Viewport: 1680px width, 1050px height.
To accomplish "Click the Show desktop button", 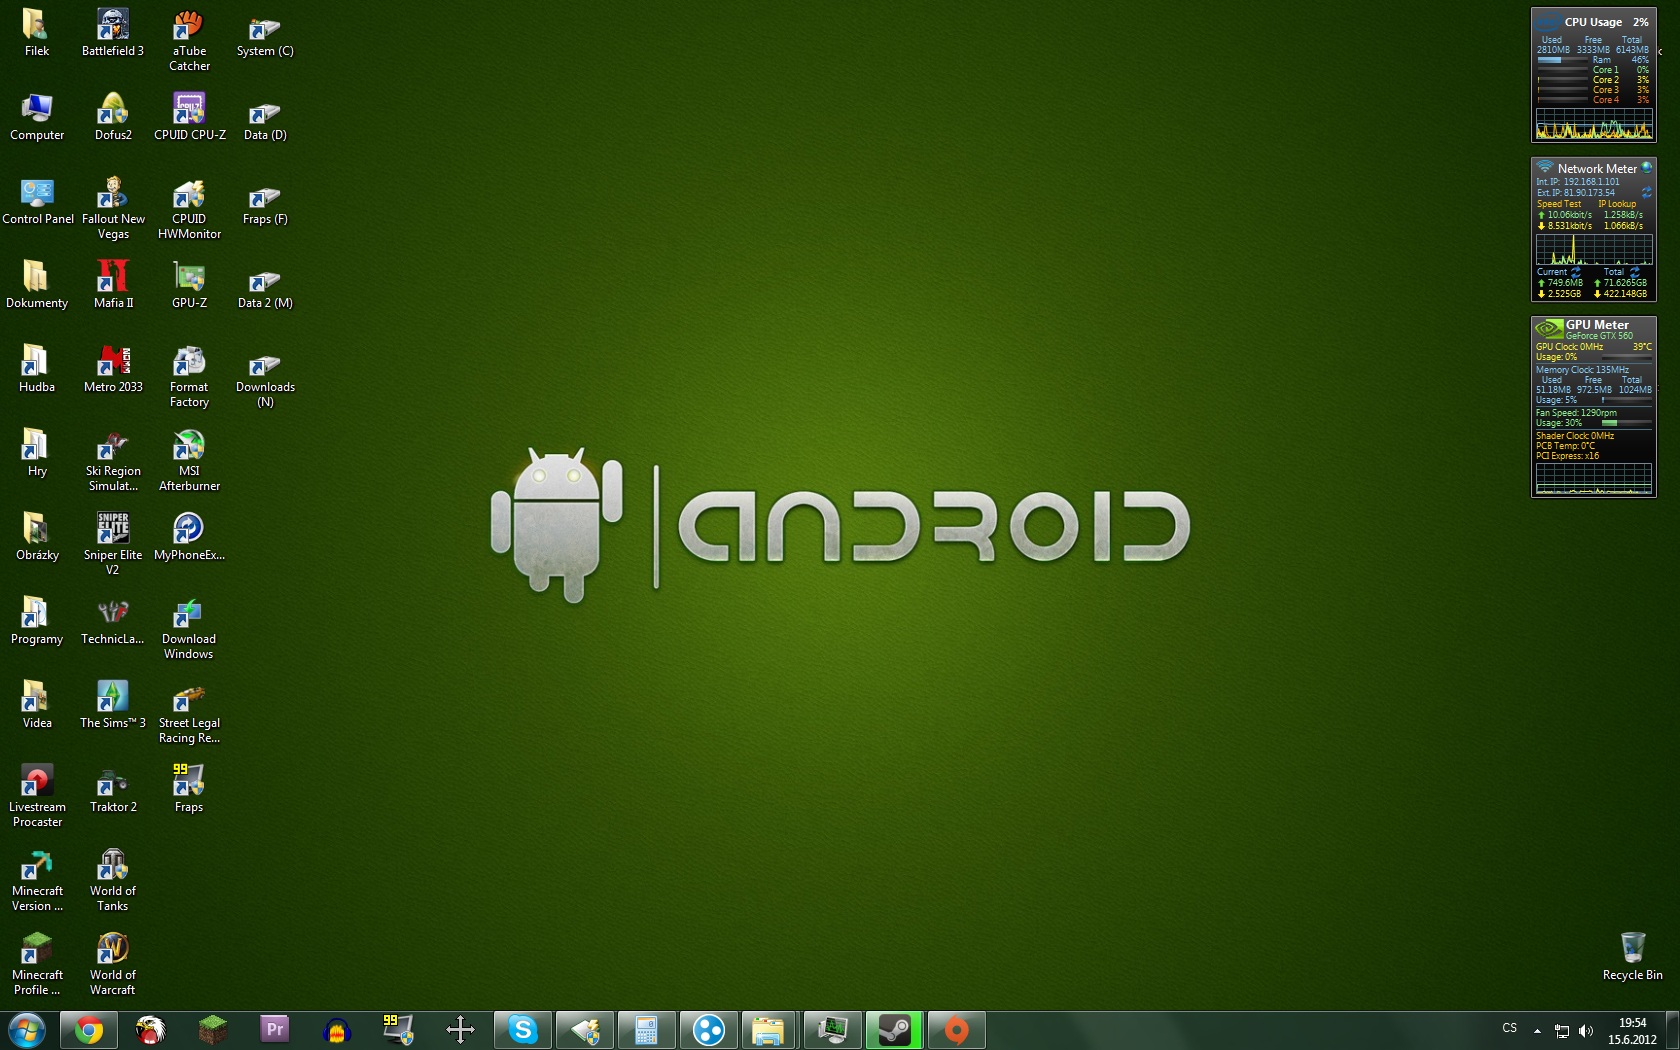I will (1673, 1031).
